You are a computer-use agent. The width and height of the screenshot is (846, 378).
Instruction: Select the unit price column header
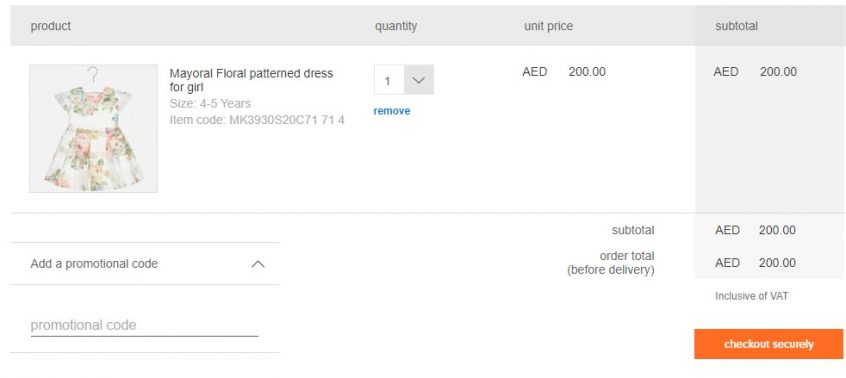pyautogui.click(x=548, y=26)
